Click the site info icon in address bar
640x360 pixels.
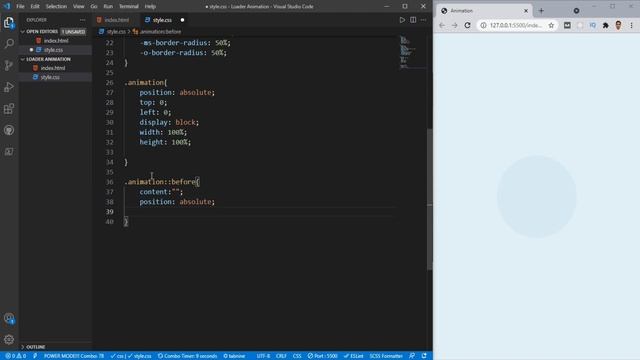tap(483, 25)
